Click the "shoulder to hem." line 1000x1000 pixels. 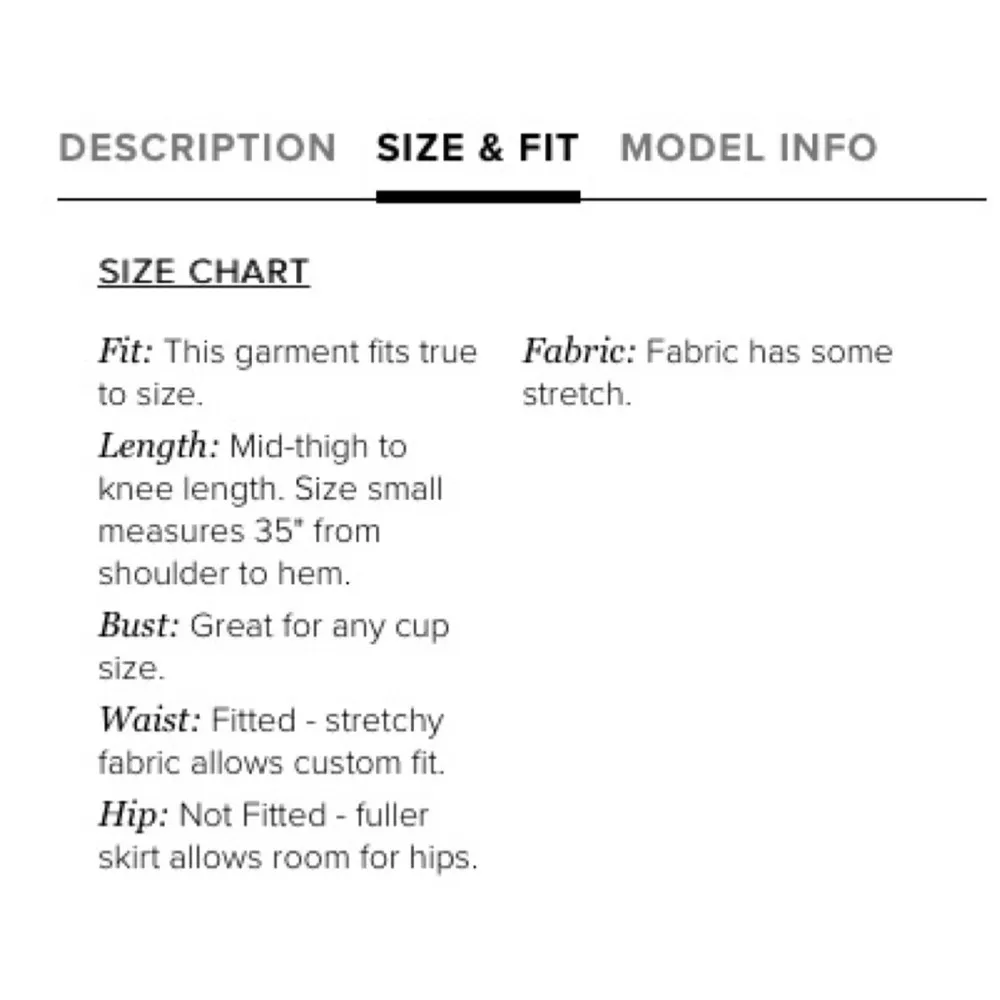click(x=225, y=574)
